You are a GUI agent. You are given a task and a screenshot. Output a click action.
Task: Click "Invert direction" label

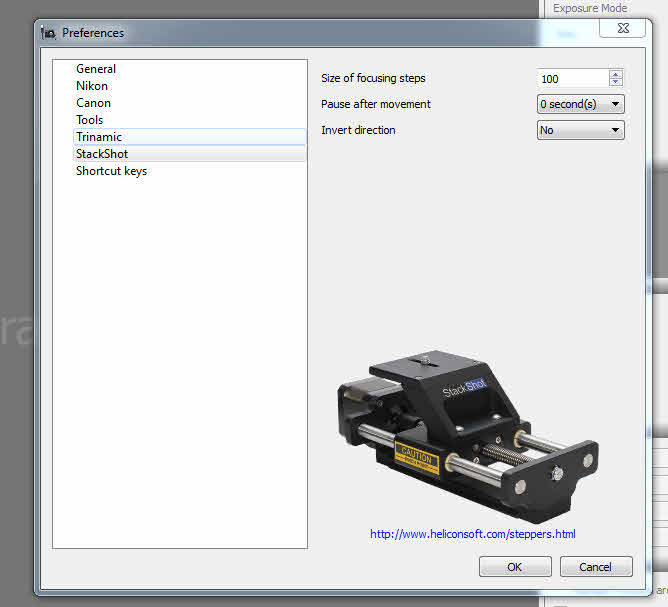coord(358,130)
